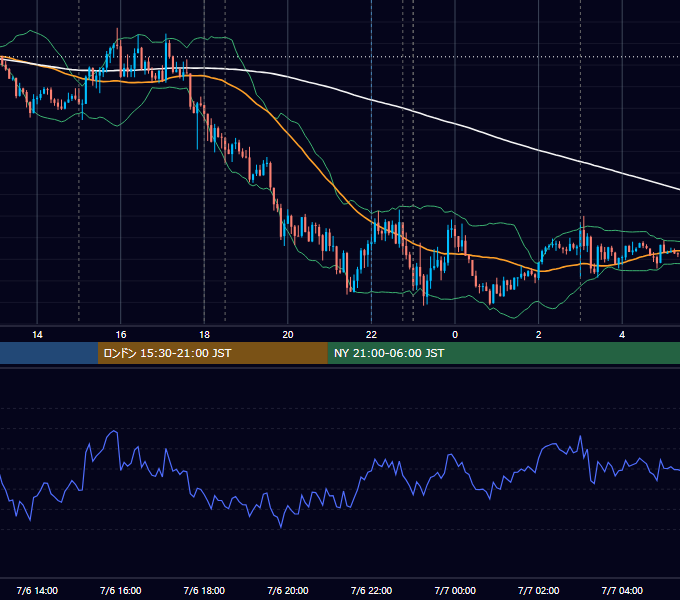Click the '7/6 18:00' date label
Viewport: 680px width, 600px height.
(x=204, y=590)
